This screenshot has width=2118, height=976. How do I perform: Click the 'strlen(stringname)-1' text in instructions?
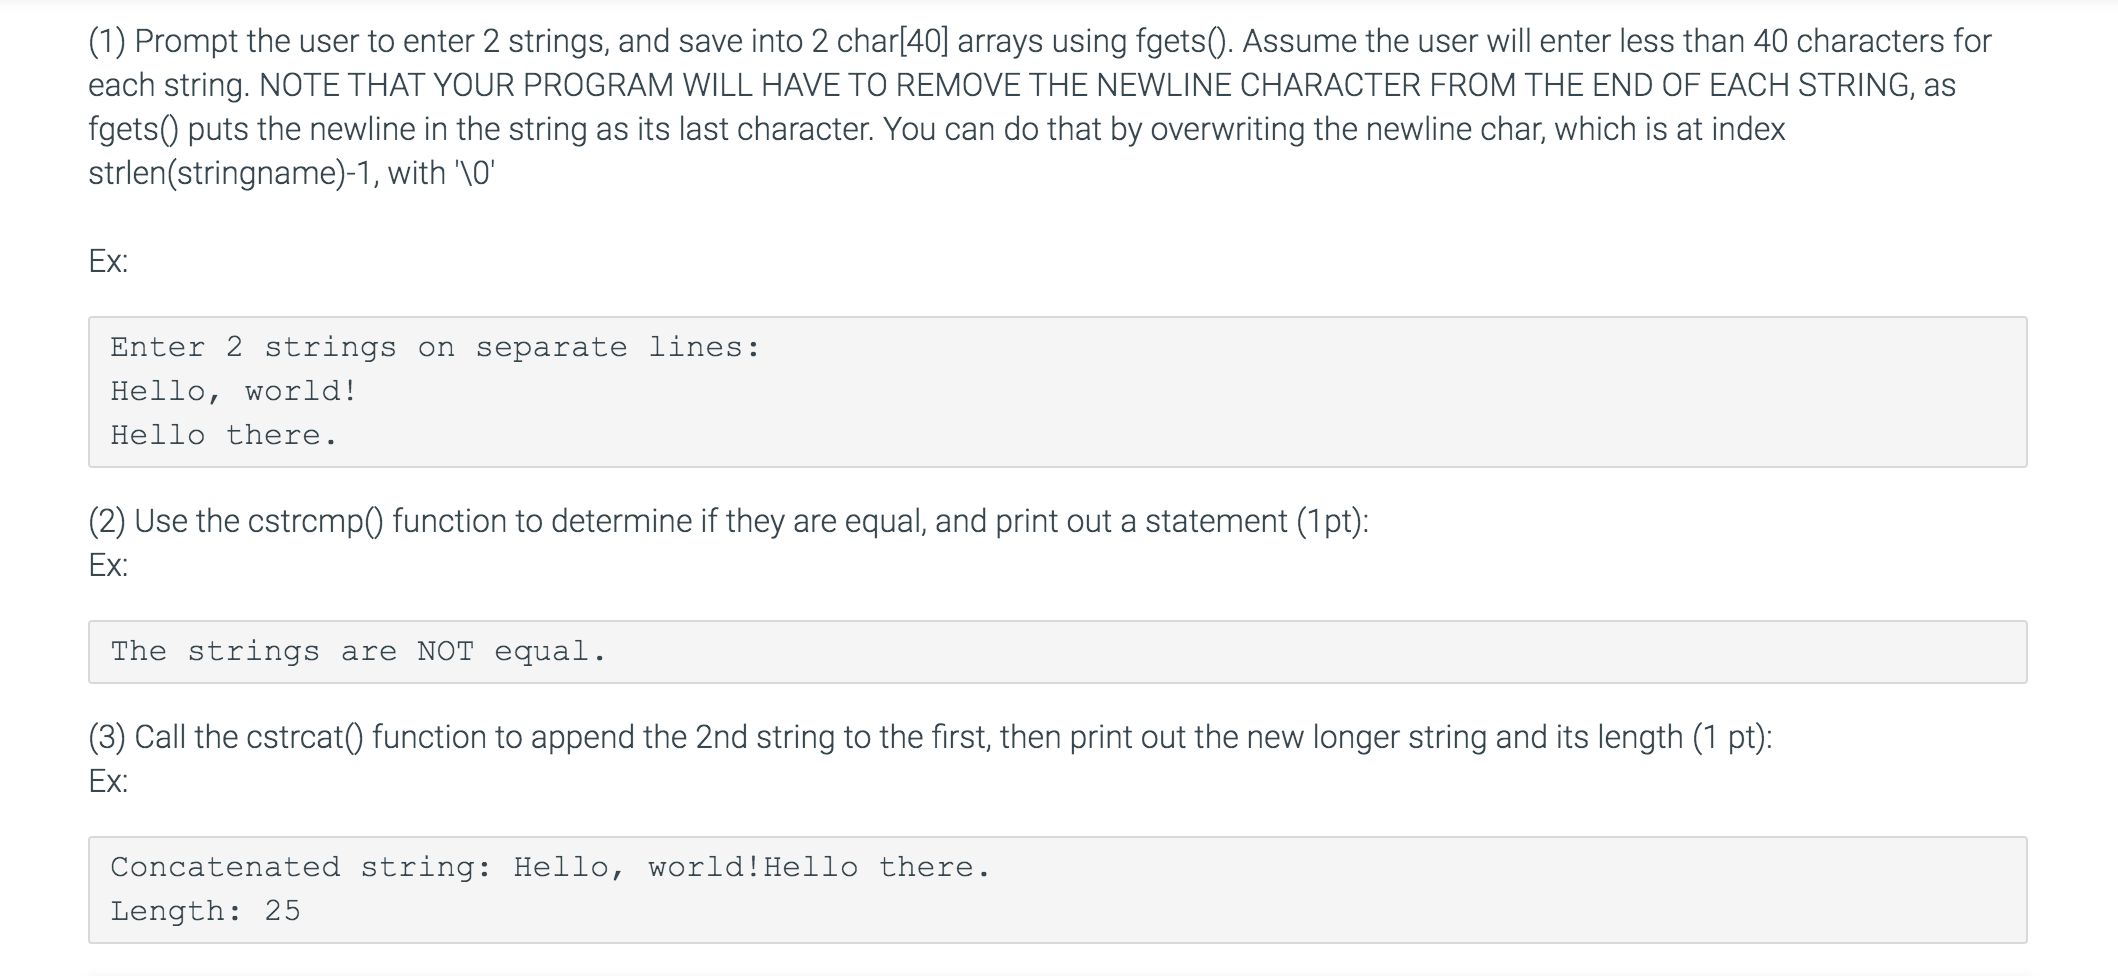click(x=233, y=173)
